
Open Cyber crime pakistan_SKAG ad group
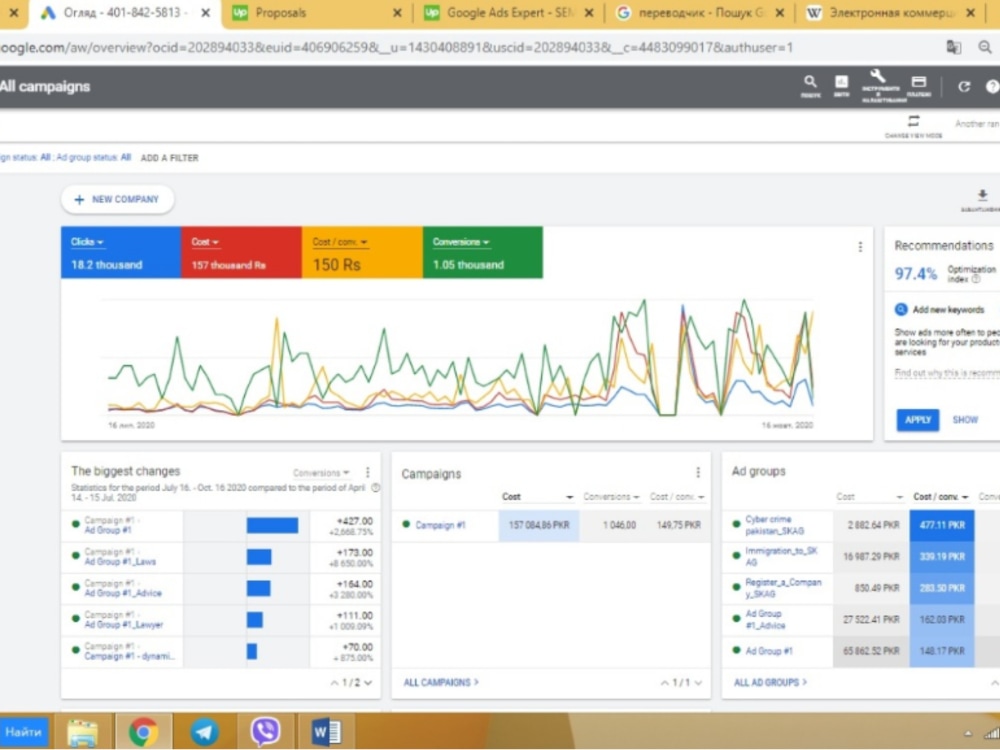[774, 526]
